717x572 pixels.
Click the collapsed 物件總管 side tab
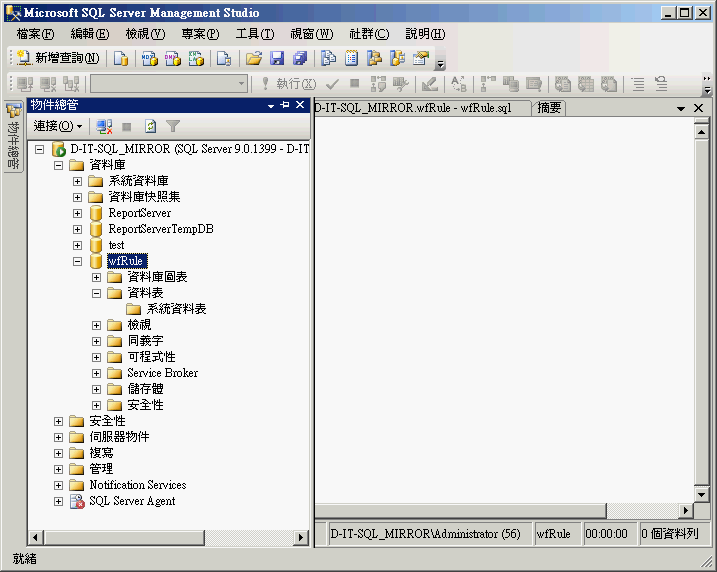[13, 137]
